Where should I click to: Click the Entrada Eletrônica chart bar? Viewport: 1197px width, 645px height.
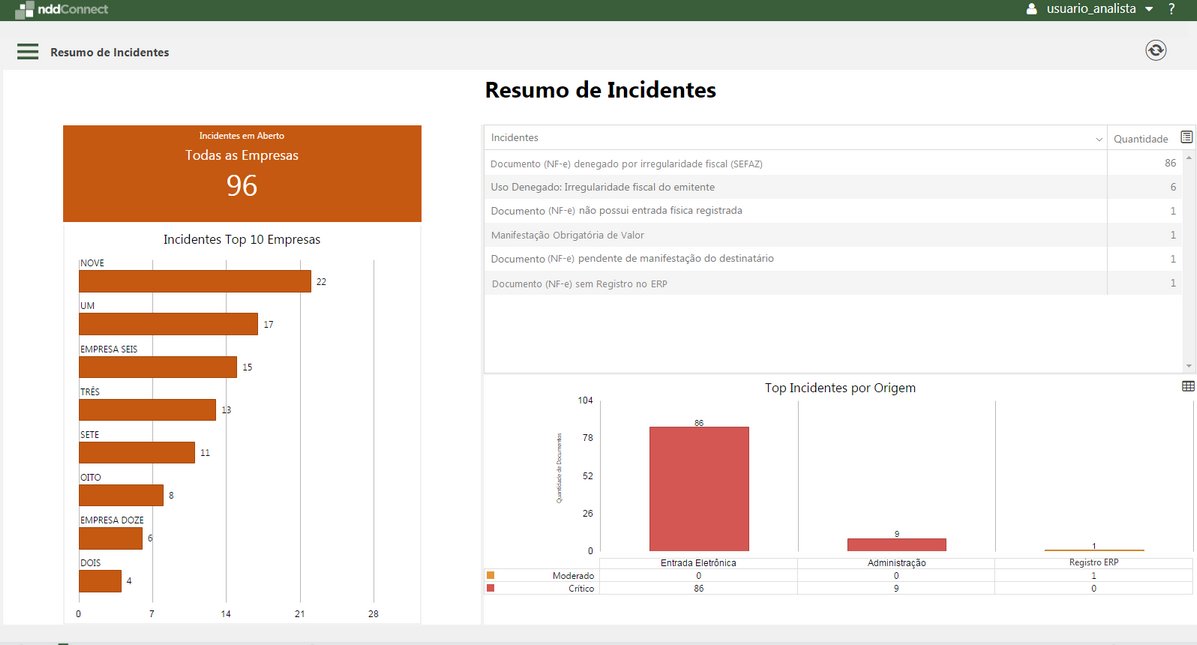click(x=698, y=489)
